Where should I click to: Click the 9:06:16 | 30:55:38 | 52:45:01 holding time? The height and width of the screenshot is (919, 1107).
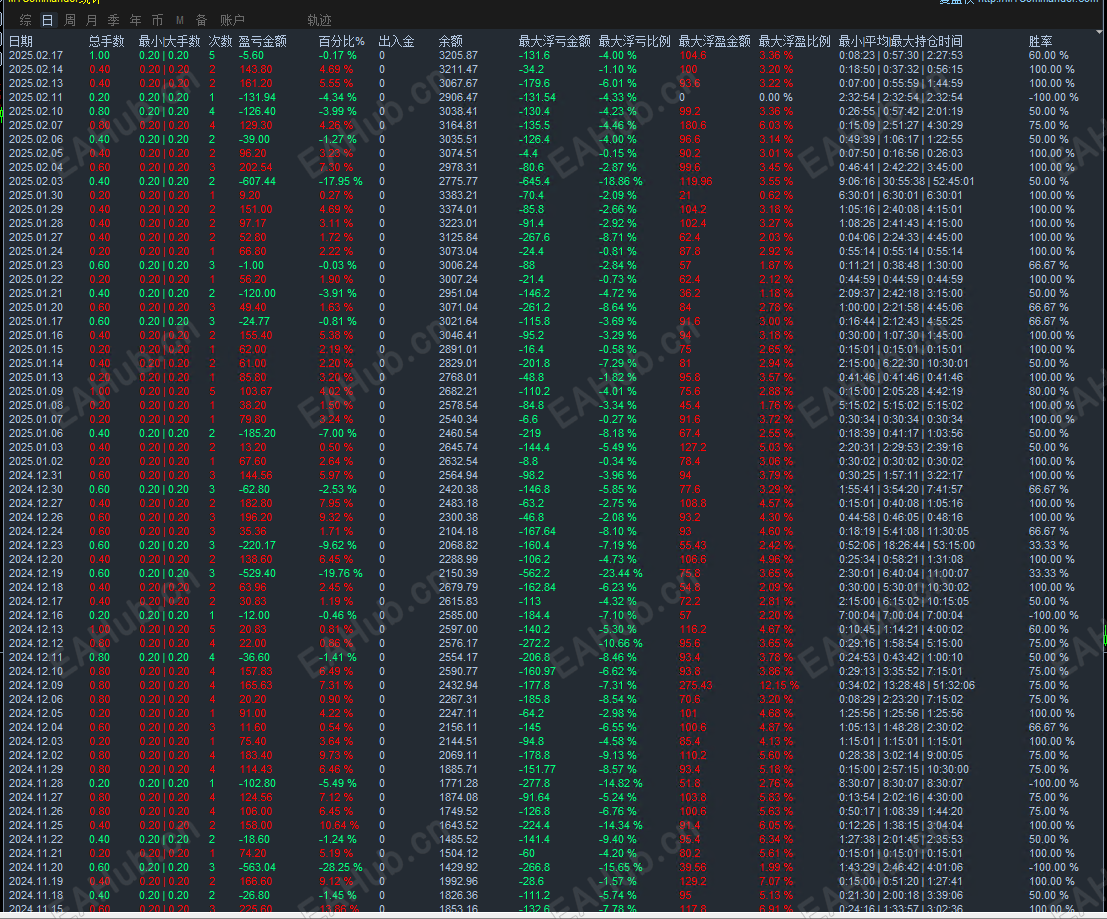(906, 181)
